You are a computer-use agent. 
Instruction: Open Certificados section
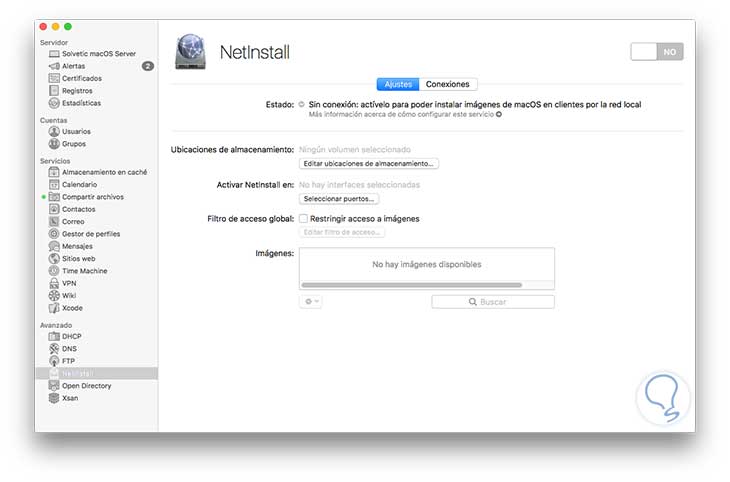coord(75,78)
